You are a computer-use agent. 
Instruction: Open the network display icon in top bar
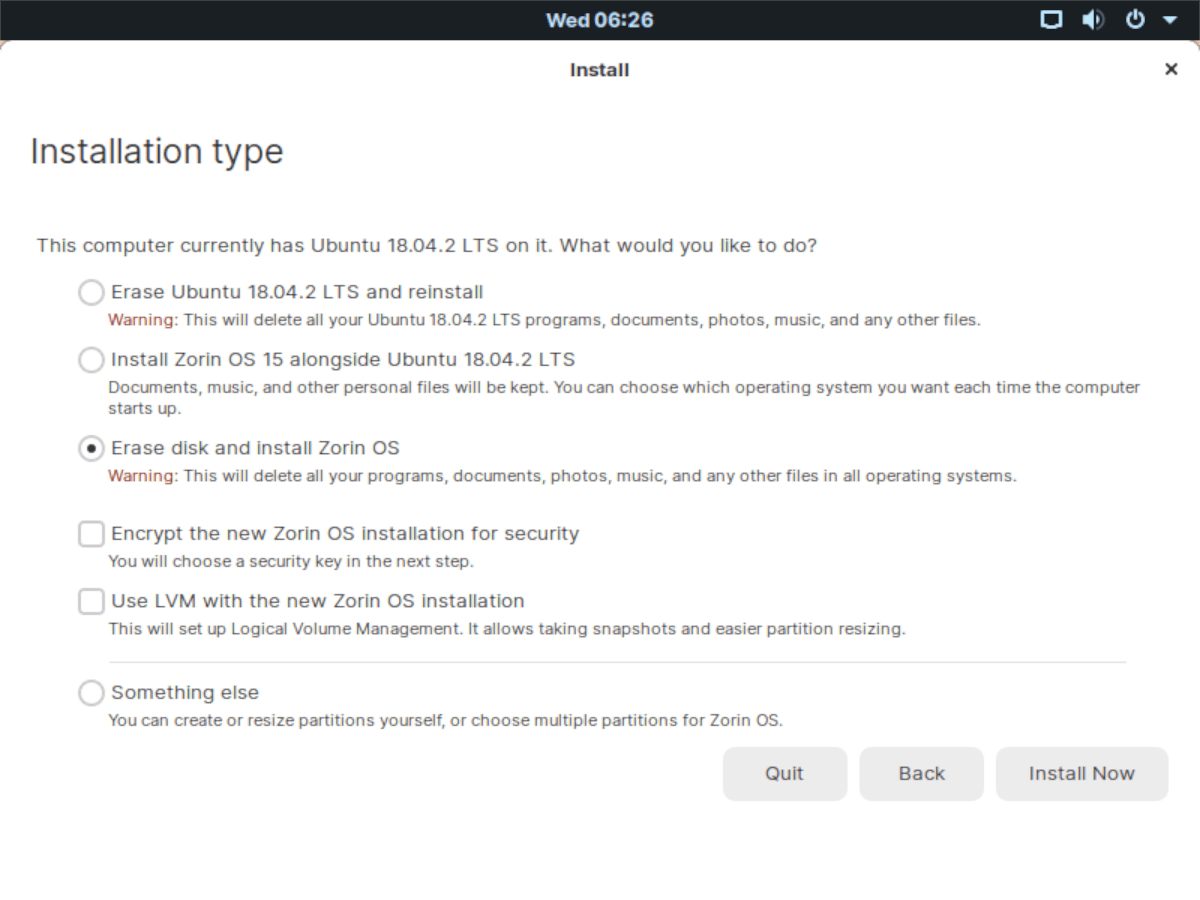pos(1051,19)
